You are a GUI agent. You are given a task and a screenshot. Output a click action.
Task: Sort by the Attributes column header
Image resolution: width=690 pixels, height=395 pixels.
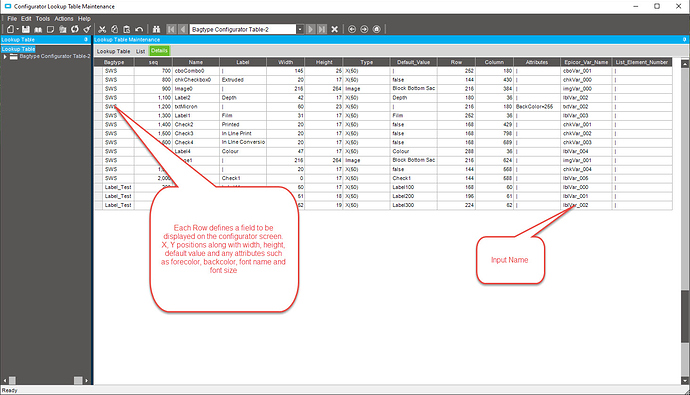(536, 62)
